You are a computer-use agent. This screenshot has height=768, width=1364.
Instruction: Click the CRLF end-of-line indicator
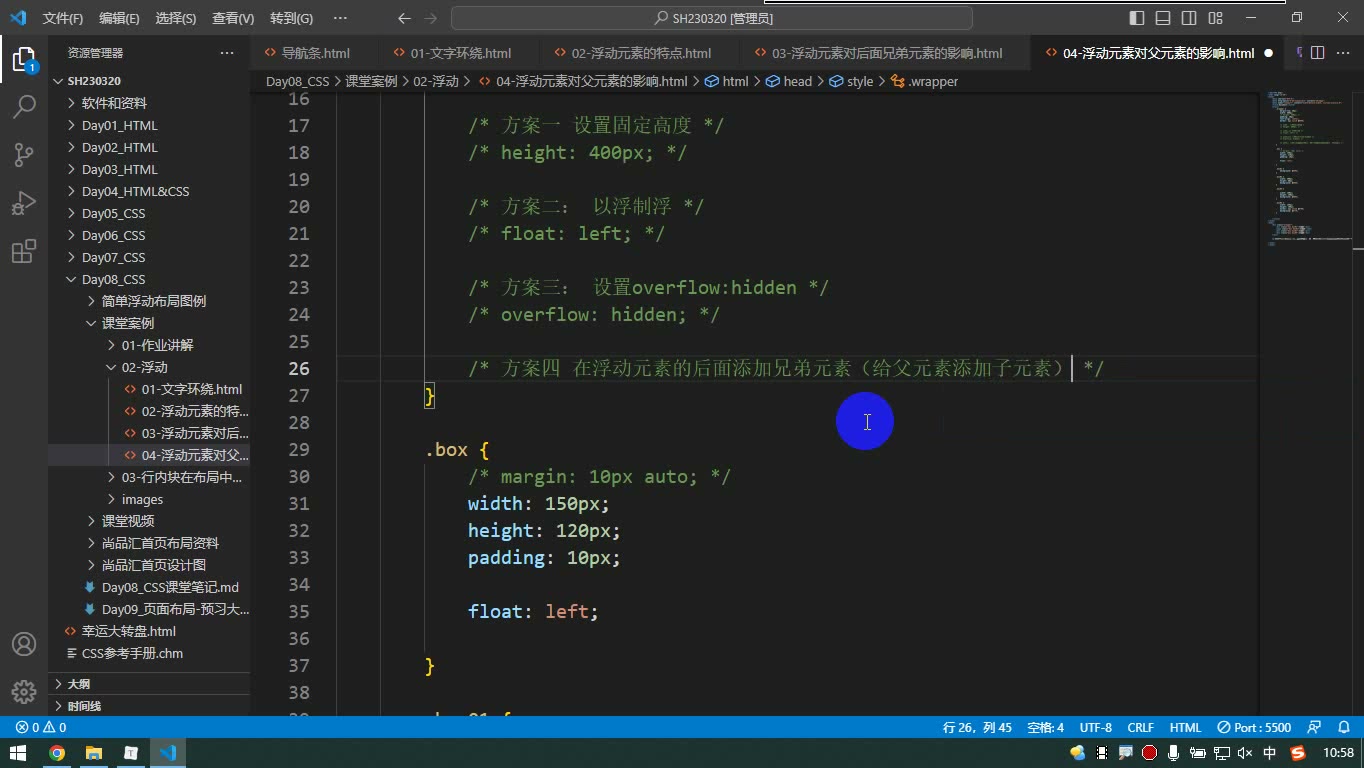1140,728
